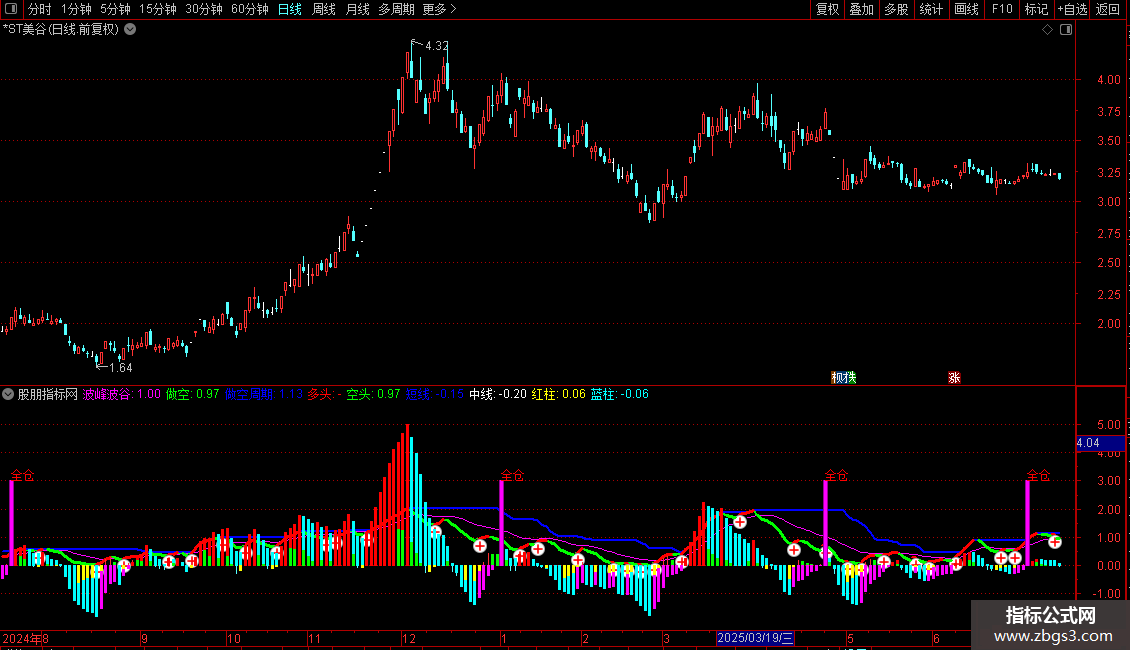
Task: Click the 标记 mark button
Action: click(1036, 9)
